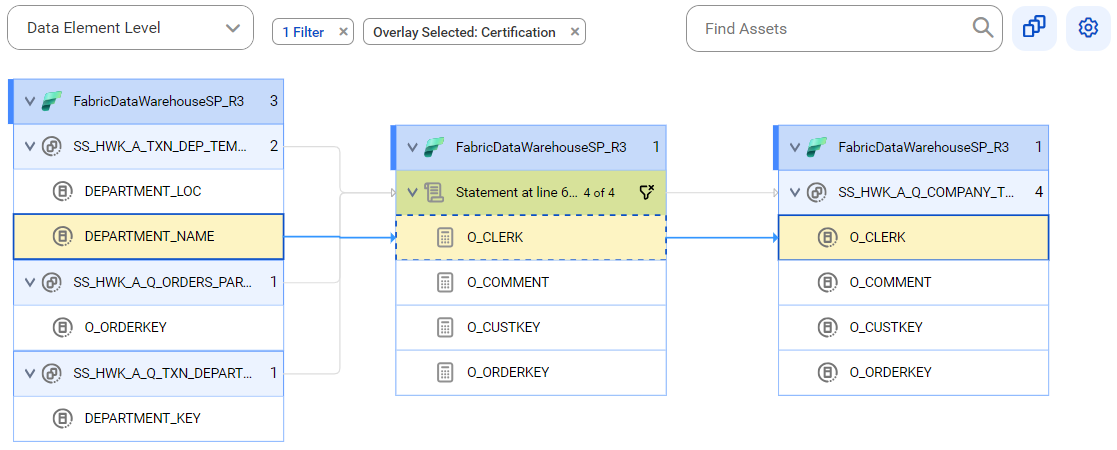The height and width of the screenshot is (450, 1117).
Task: Collapse the rightmost FabricDataWarehouseSP_R3 node
Action: tap(795, 147)
